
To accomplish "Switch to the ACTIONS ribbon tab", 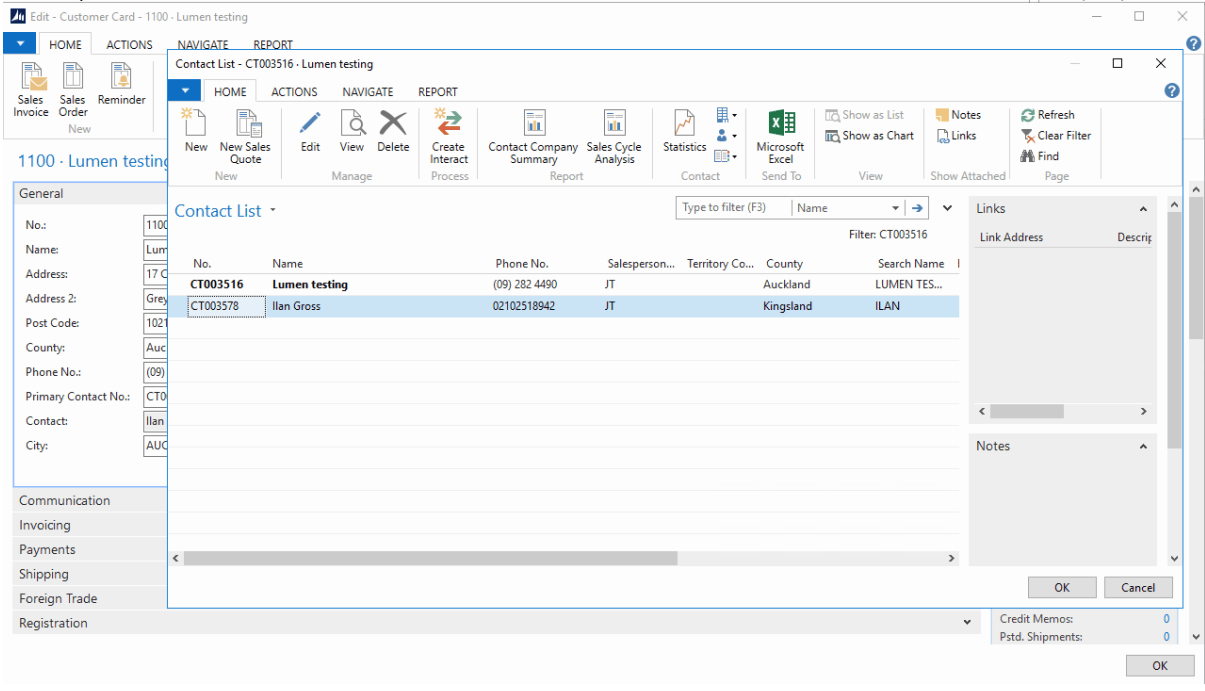I will (x=294, y=92).
